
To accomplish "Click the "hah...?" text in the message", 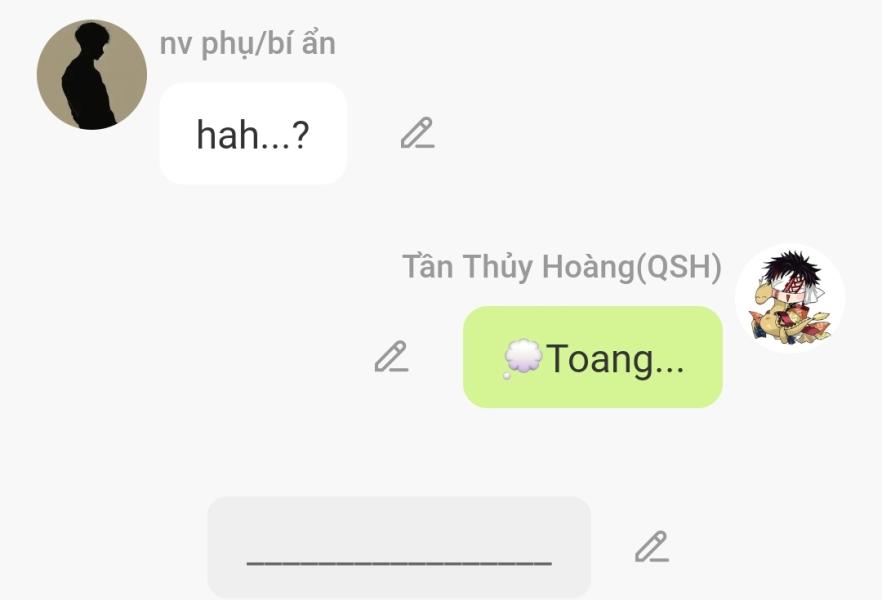I will 253,135.
